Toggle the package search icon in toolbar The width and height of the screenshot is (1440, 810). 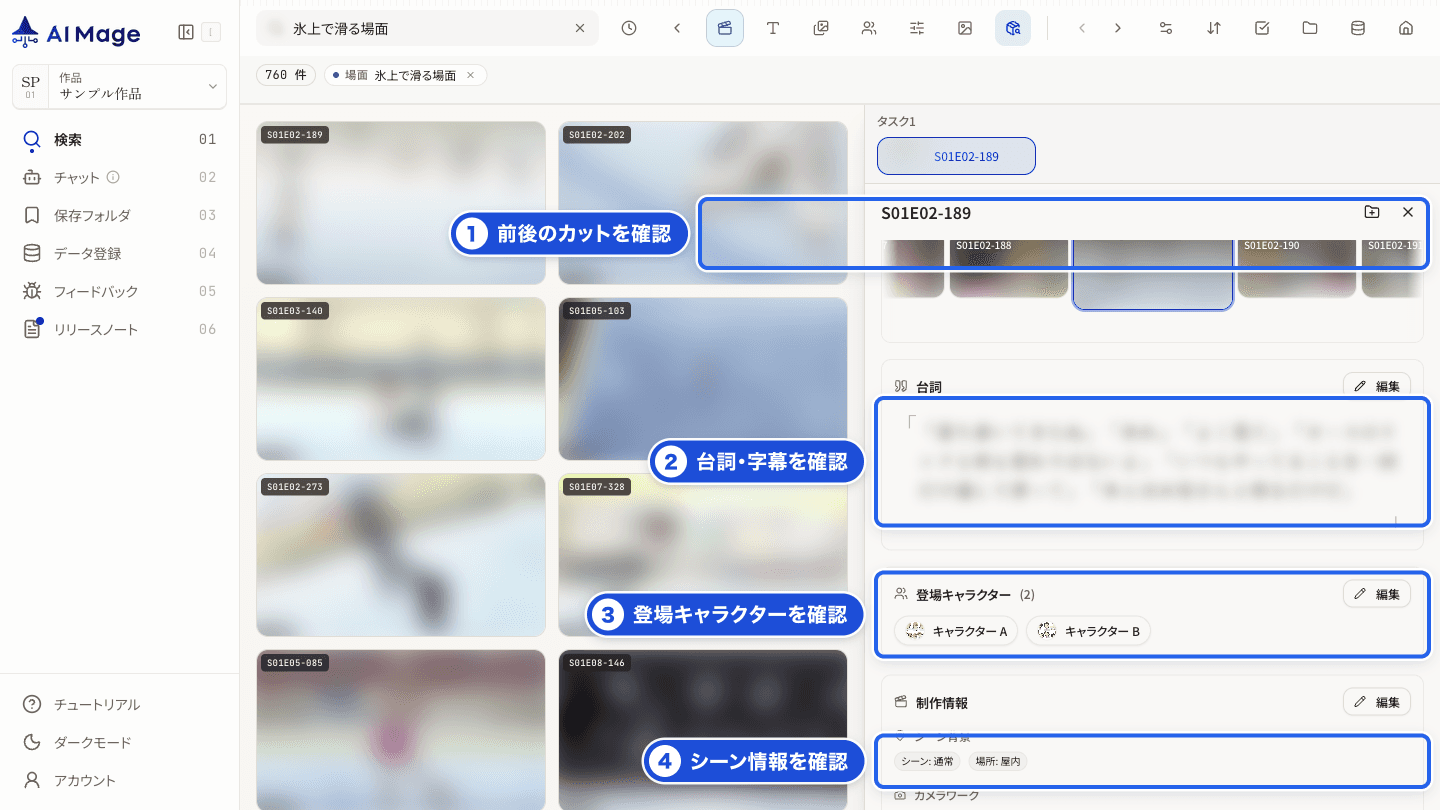click(1013, 28)
